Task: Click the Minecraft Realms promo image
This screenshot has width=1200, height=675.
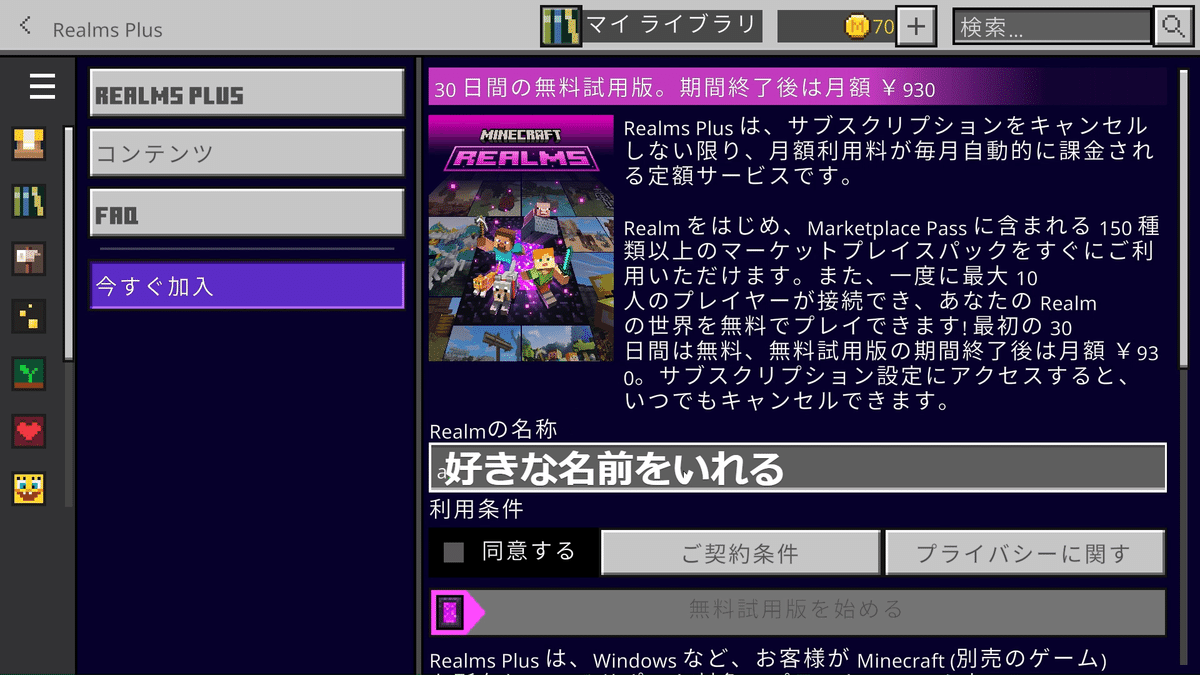Action: pos(521,238)
